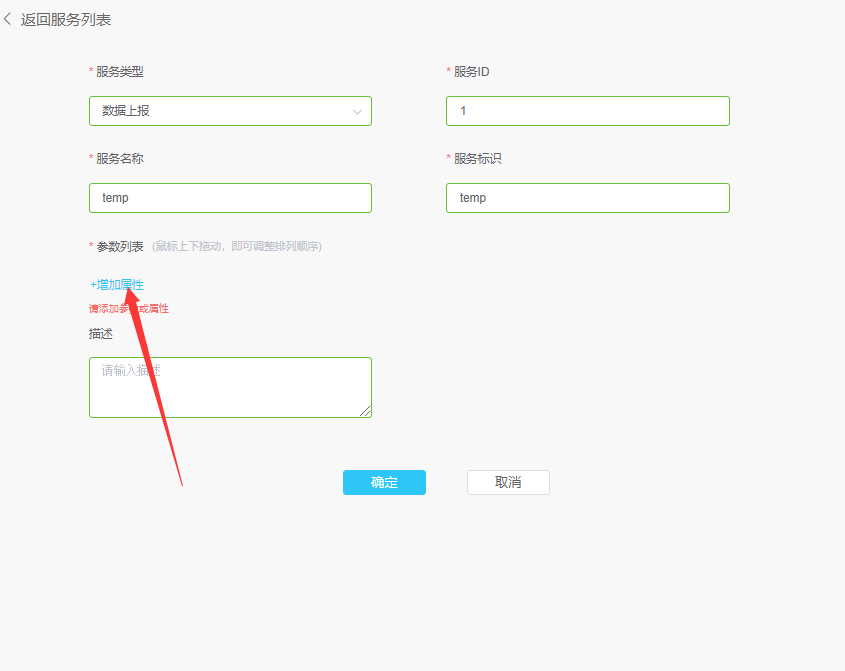The width and height of the screenshot is (845, 671).
Task: Click the 服务ID input containing 1
Action: coord(587,111)
